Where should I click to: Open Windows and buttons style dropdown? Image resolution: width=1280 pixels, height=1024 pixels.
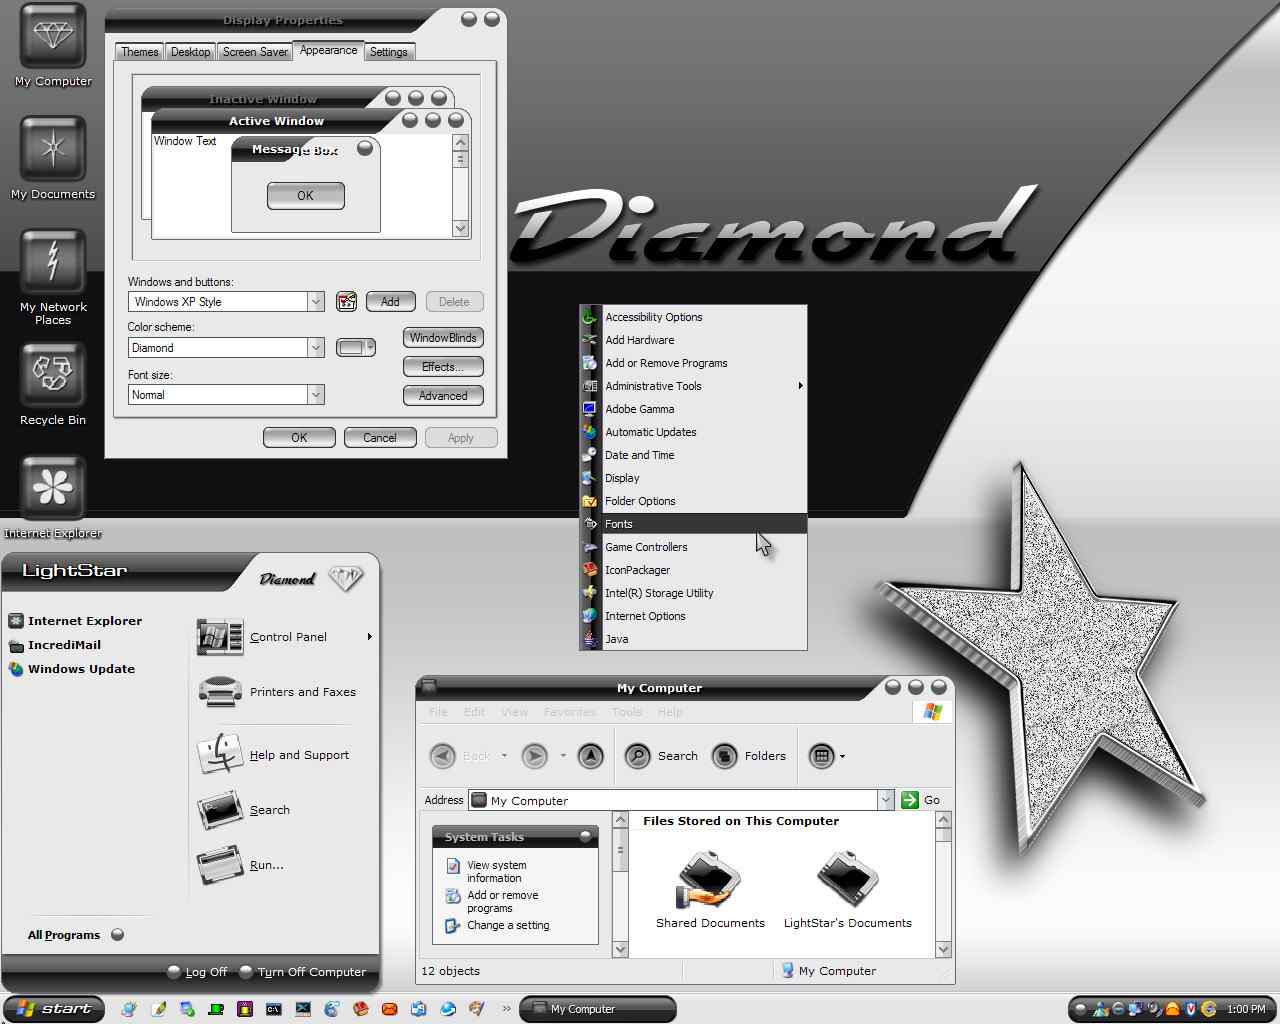[x=316, y=301]
